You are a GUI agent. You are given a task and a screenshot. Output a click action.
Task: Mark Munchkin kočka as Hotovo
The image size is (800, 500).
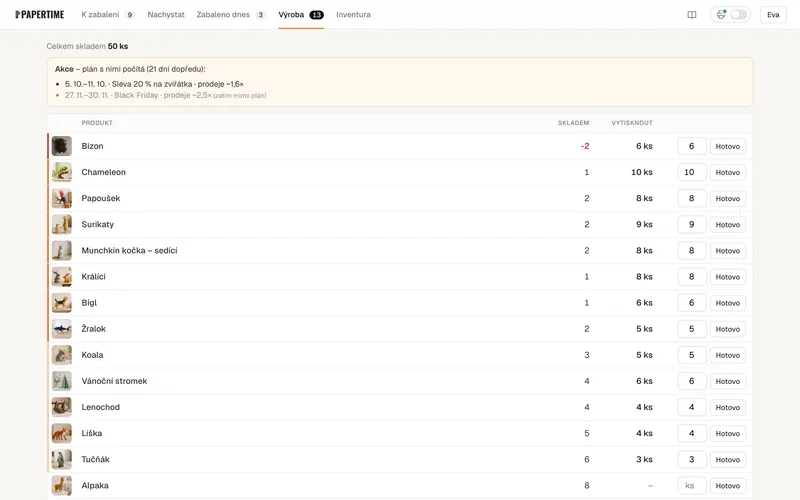[x=728, y=251]
